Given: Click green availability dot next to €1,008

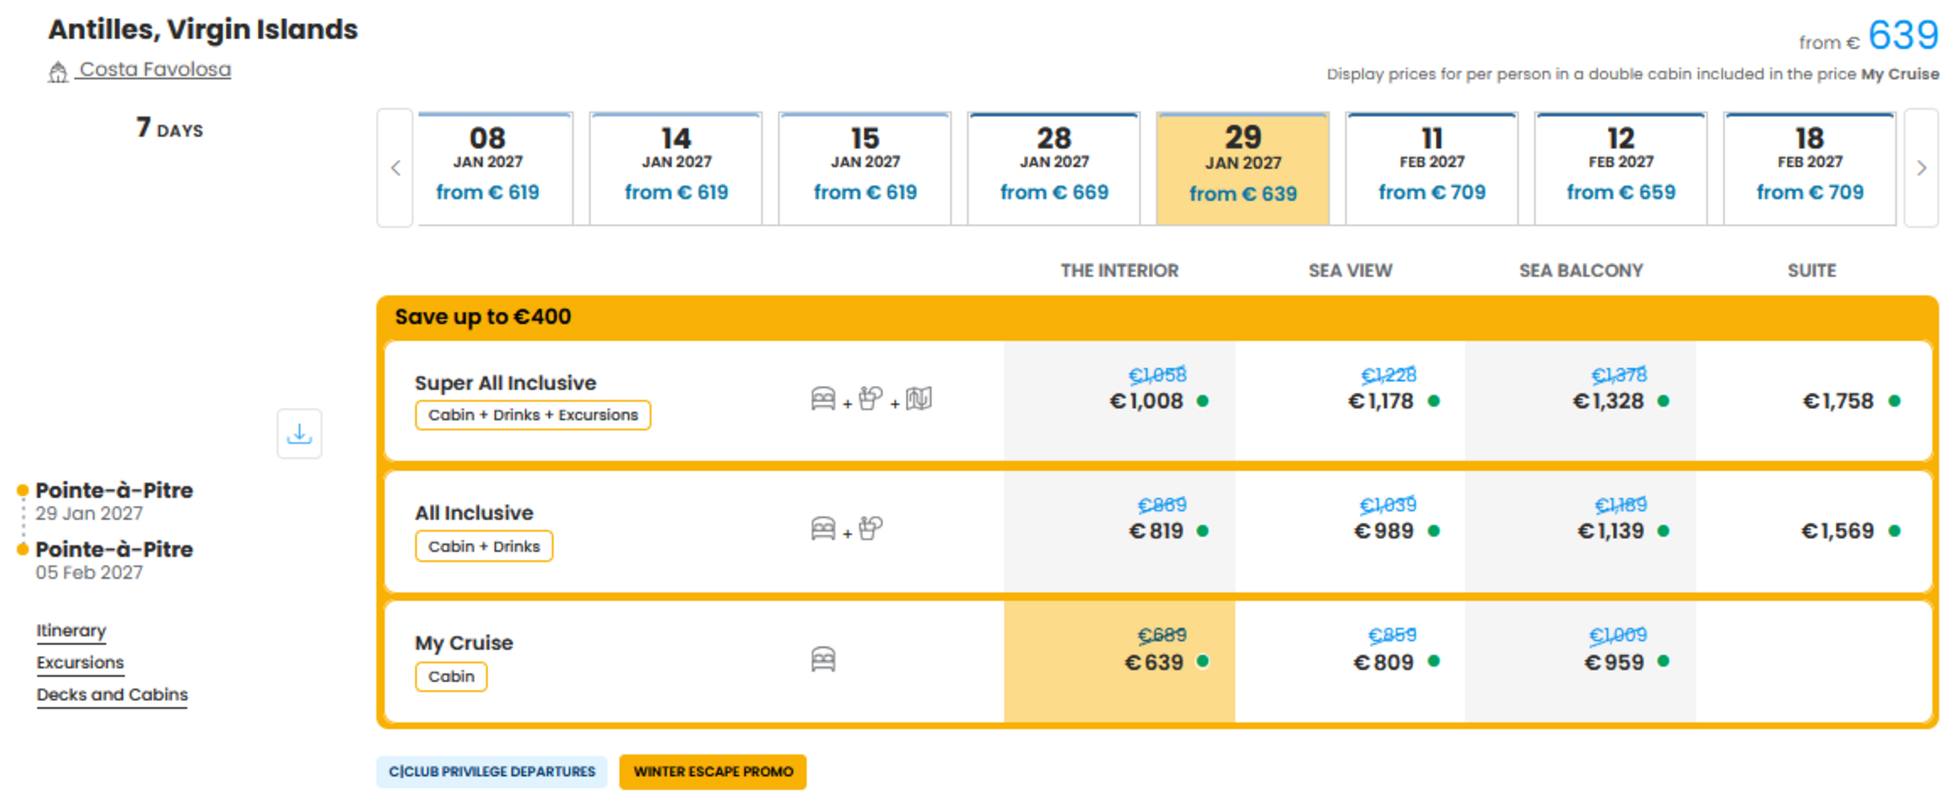Looking at the screenshot, I should pos(1203,401).
